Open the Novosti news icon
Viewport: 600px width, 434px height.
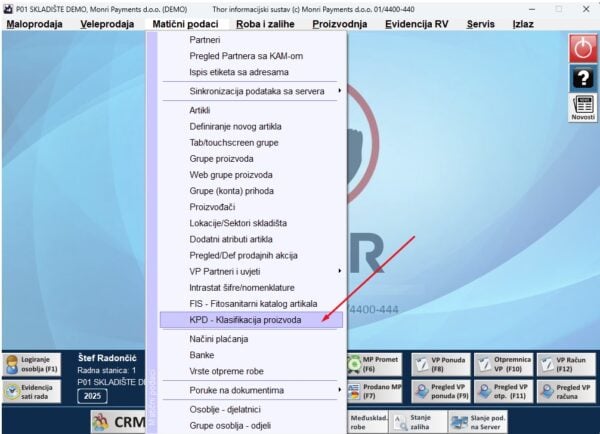(x=582, y=108)
